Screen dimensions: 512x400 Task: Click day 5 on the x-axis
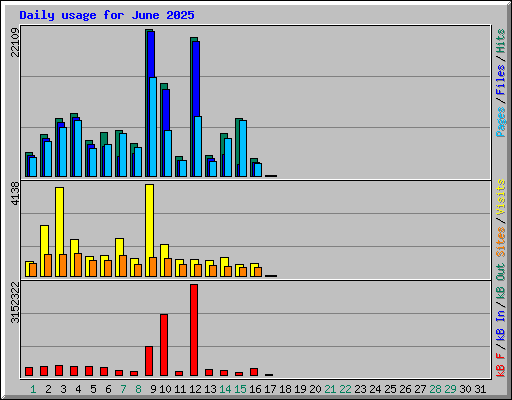[x=93, y=389]
